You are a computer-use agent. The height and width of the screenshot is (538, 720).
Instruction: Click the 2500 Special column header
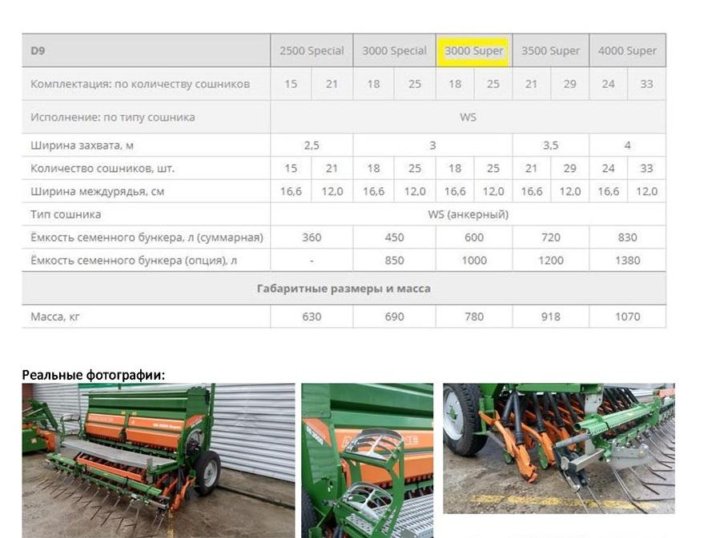pos(311,51)
